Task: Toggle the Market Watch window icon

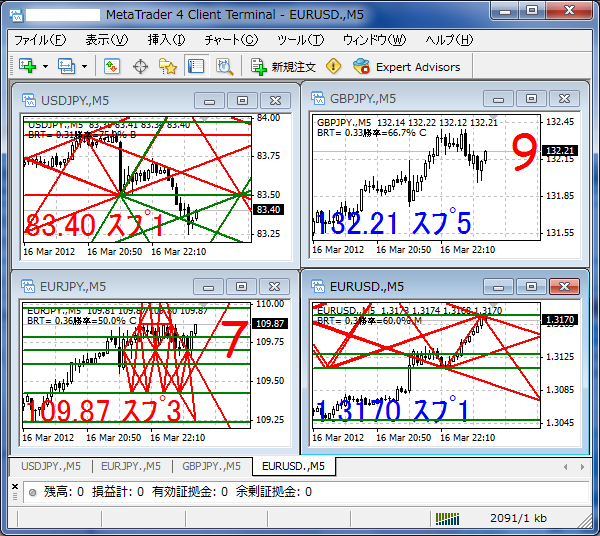Action: click(x=112, y=67)
